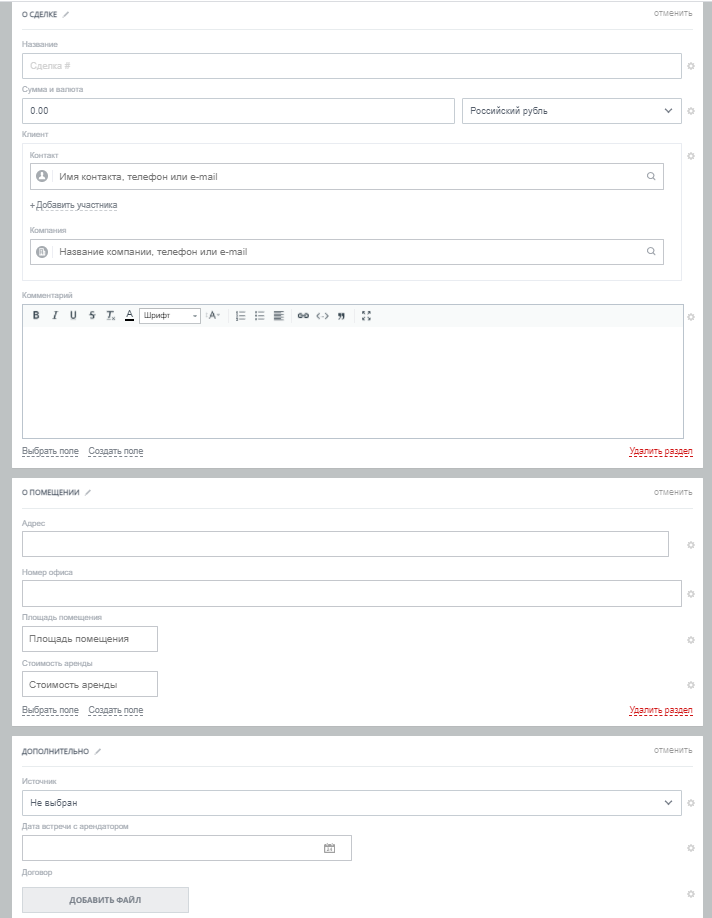This screenshot has height=918, width=712.
Task: Edit the О помещении section title
Action: (88, 492)
